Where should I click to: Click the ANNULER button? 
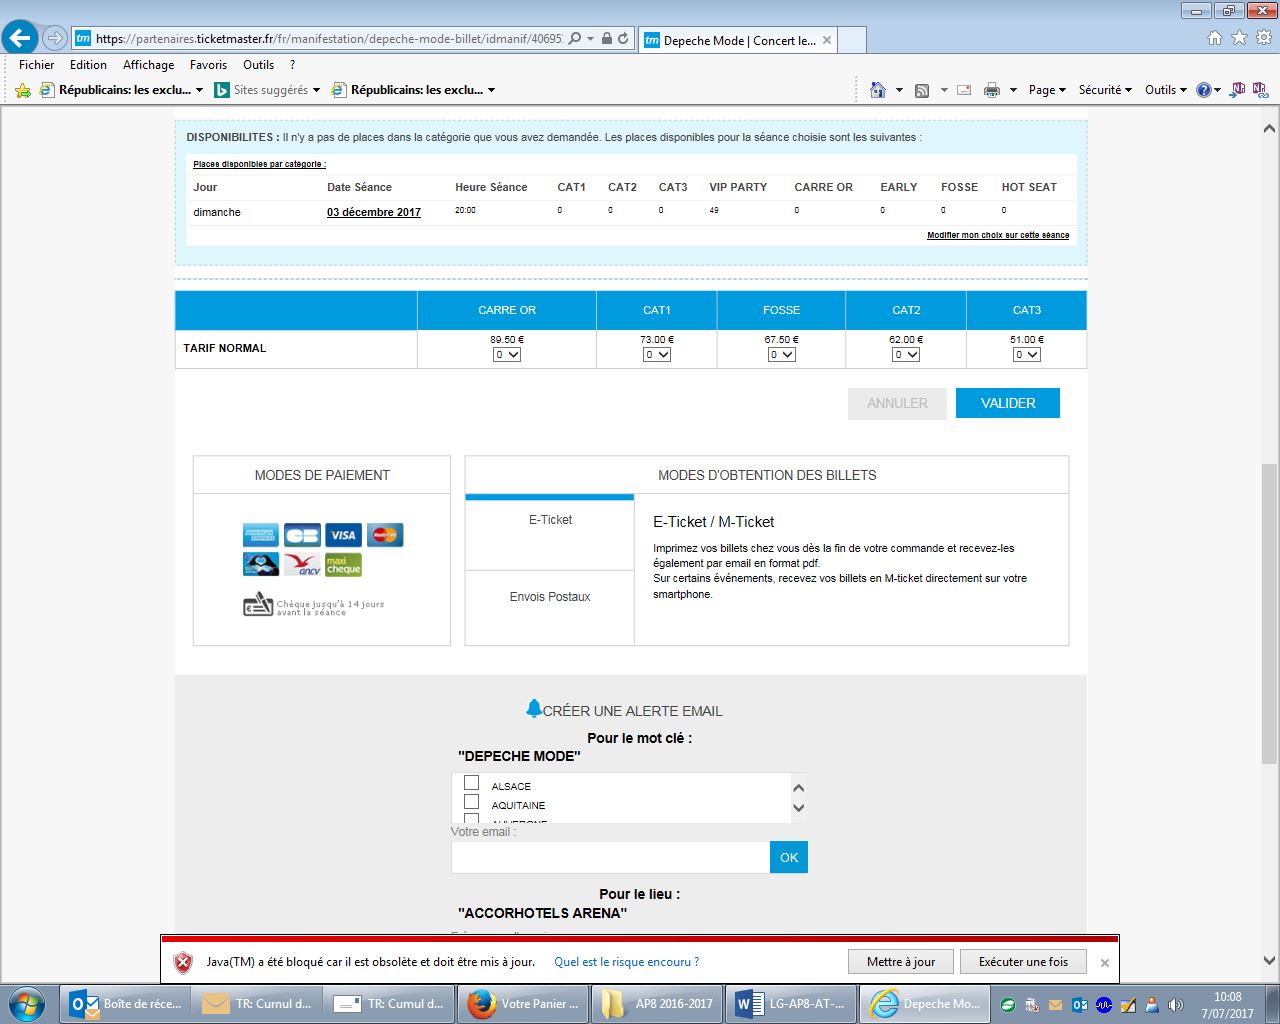click(897, 403)
